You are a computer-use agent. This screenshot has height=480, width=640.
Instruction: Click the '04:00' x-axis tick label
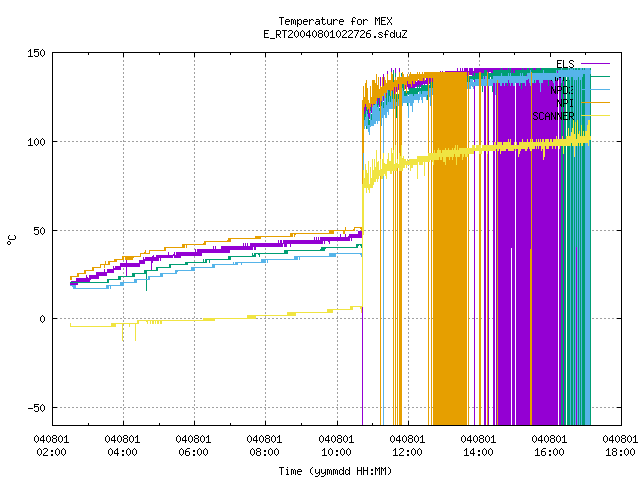point(122,453)
